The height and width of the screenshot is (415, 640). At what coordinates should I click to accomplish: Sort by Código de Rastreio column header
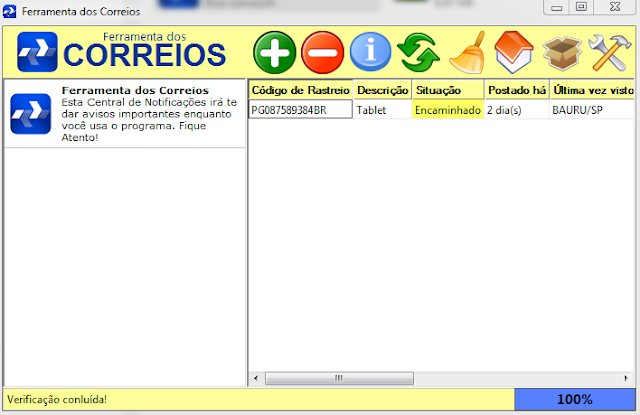click(300, 90)
